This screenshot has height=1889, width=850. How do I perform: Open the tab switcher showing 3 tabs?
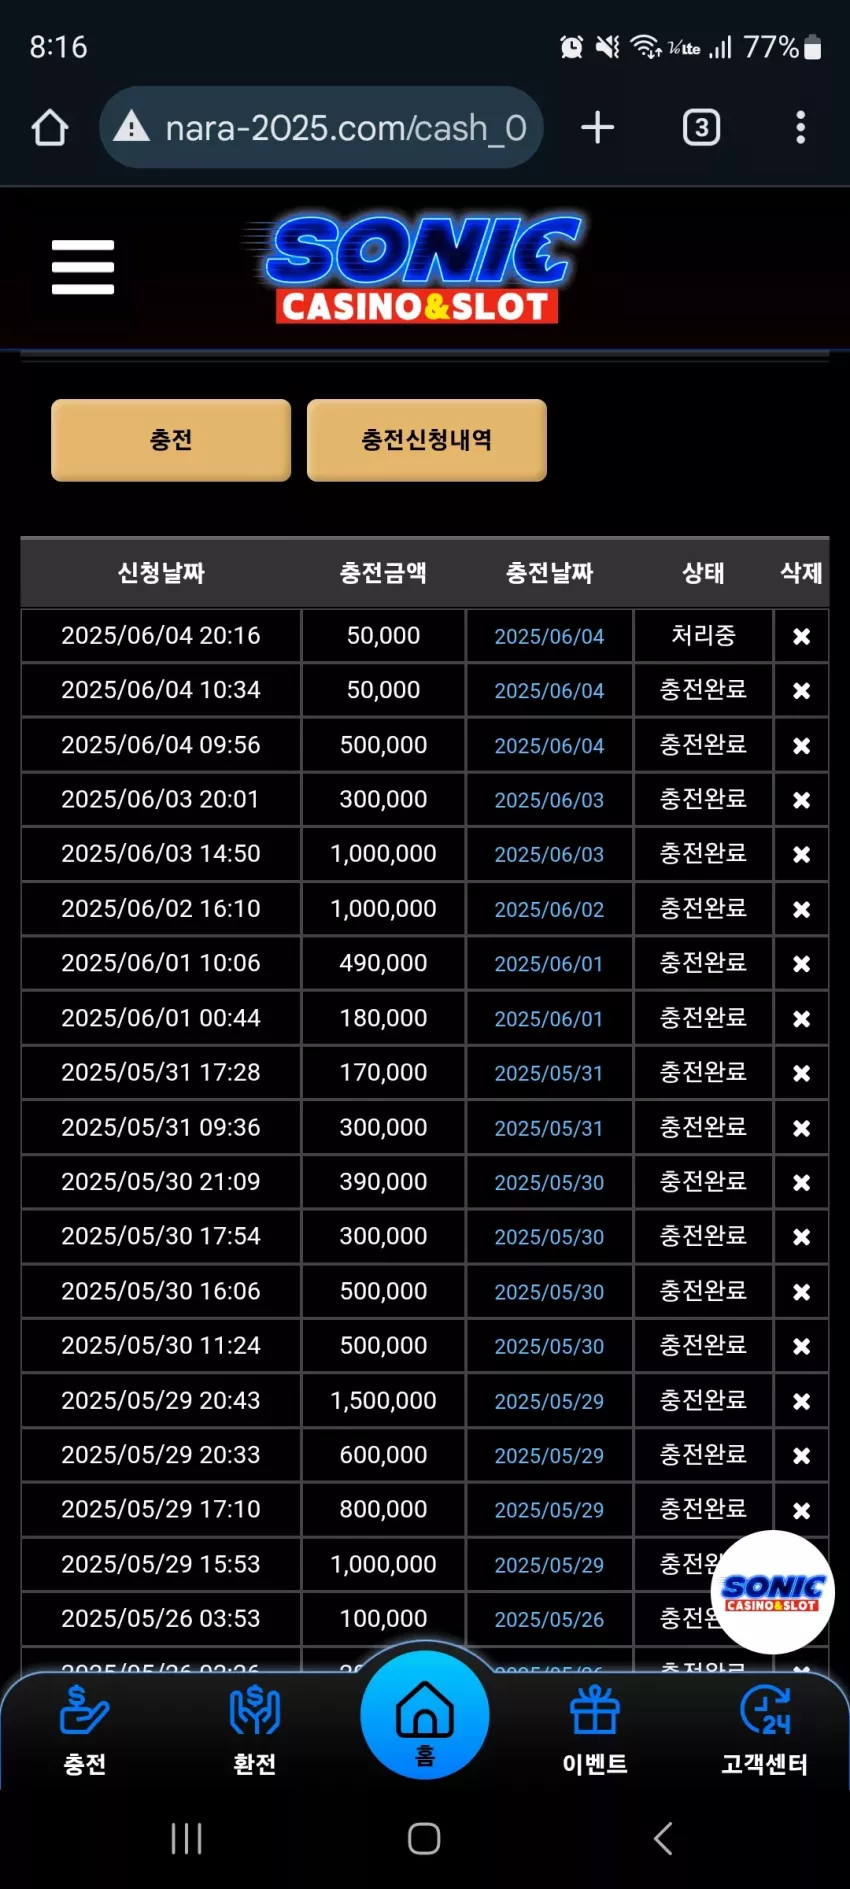[x=701, y=128]
